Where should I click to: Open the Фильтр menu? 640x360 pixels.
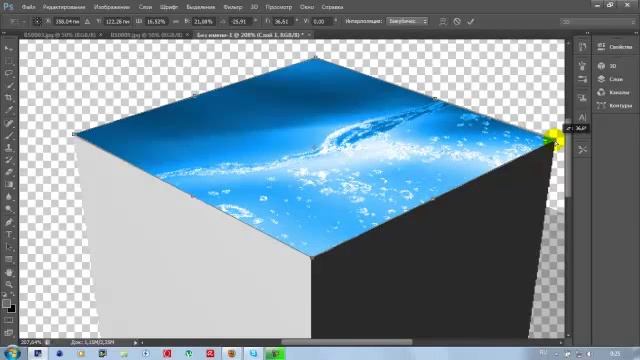click(x=233, y=7)
